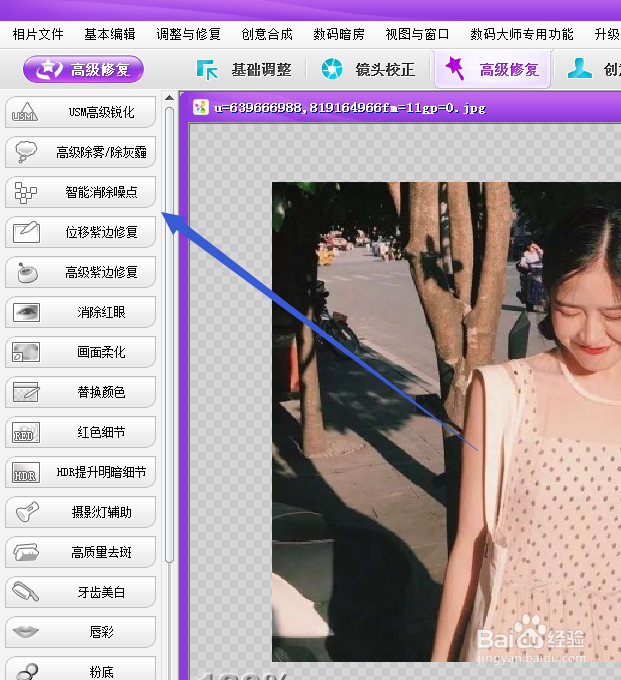Open the 调整与修复 menu
This screenshot has width=621, height=680.
point(189,34)
